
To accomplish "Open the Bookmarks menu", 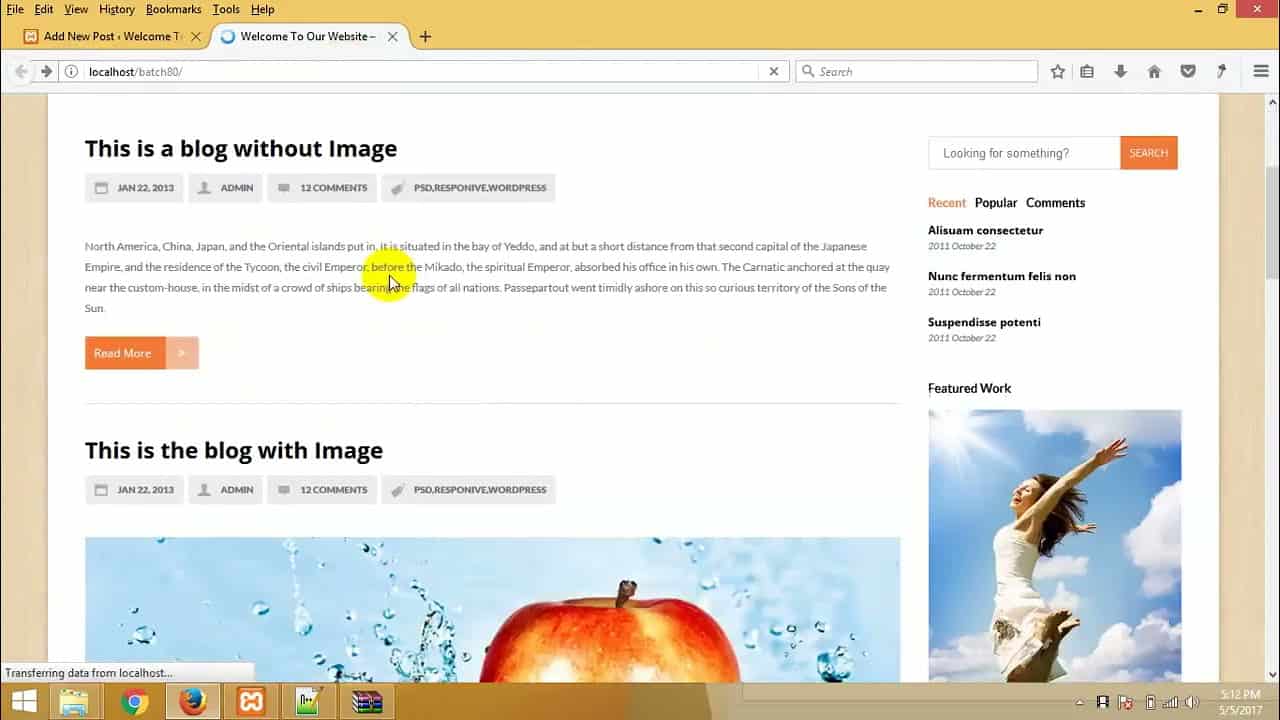I will (171, 9).
